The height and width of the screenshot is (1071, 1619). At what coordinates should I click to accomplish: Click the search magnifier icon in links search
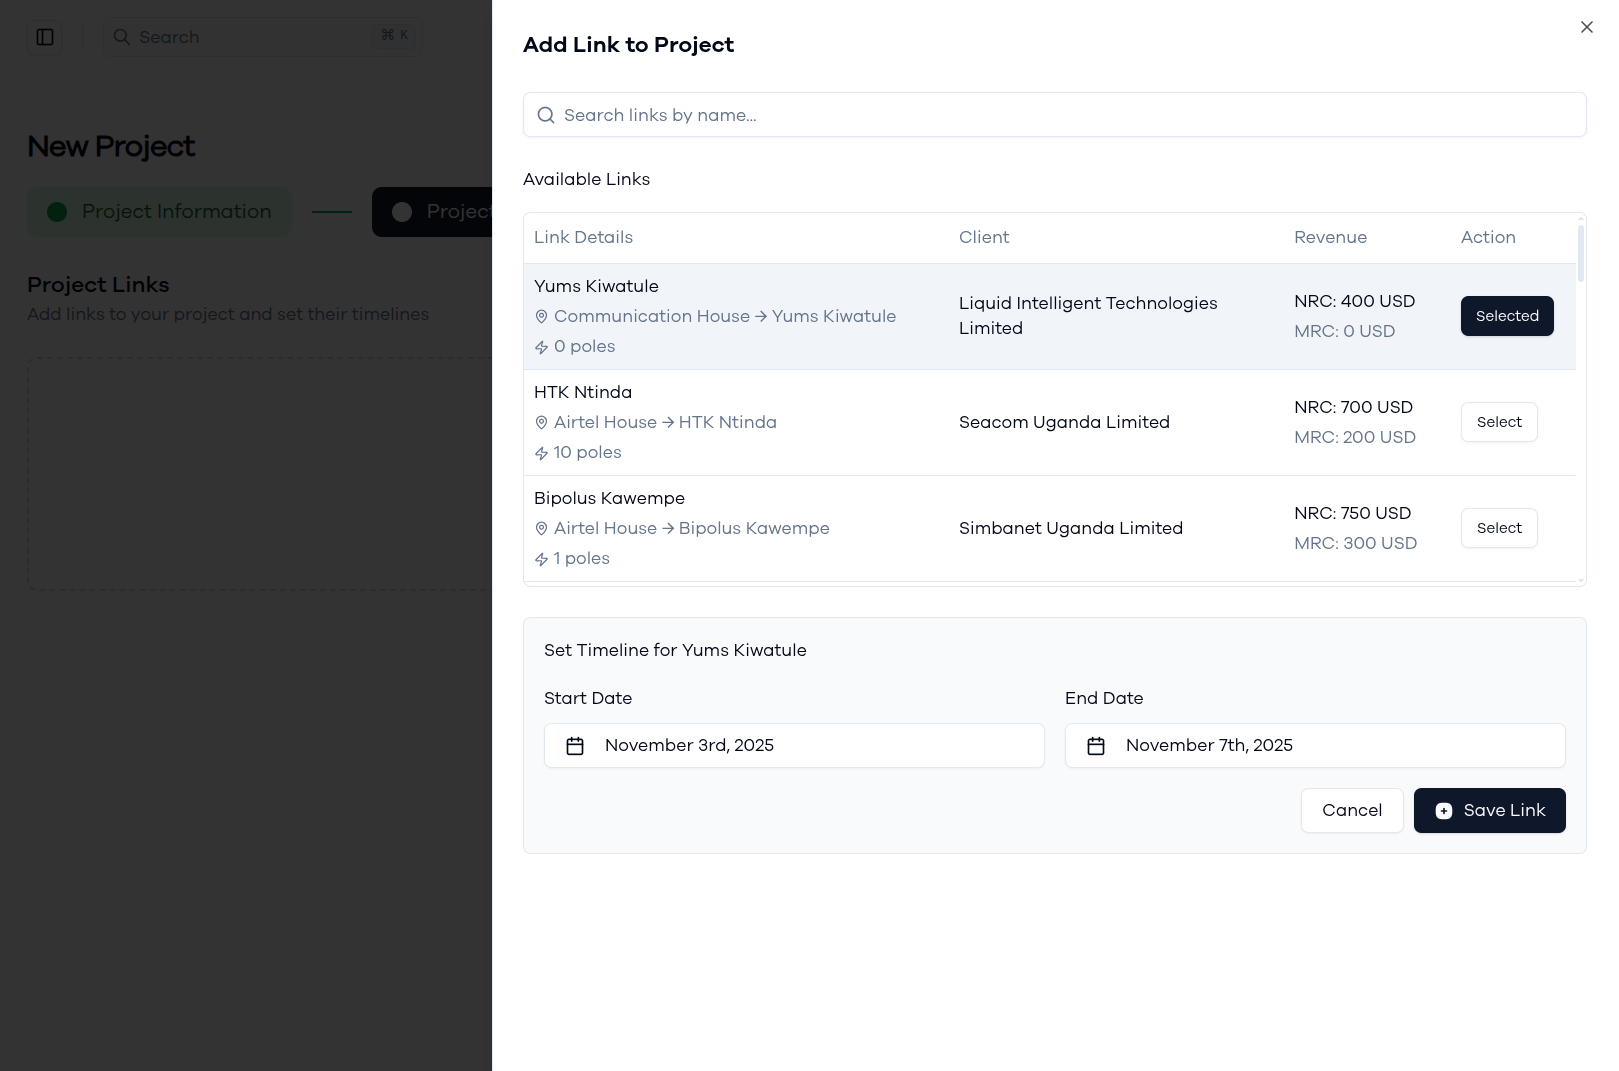pos(546,115)
